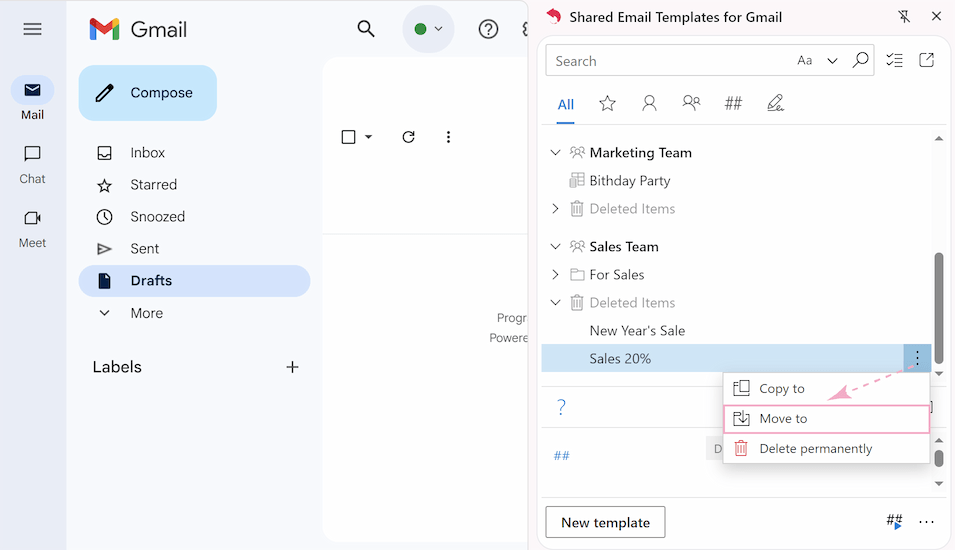955x550 pixels.
Task: Choose Delete permanently in context menu
Action: pos(826,448)
